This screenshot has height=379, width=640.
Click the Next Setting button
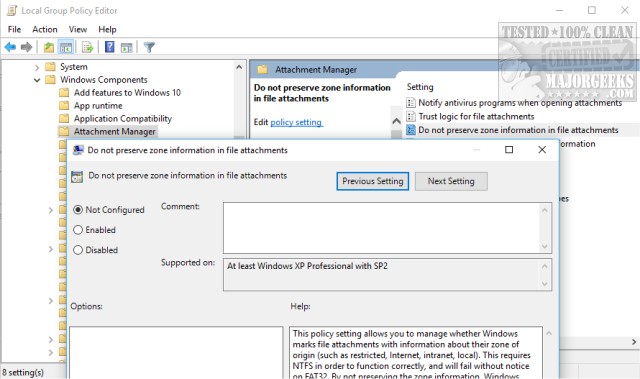451,181
